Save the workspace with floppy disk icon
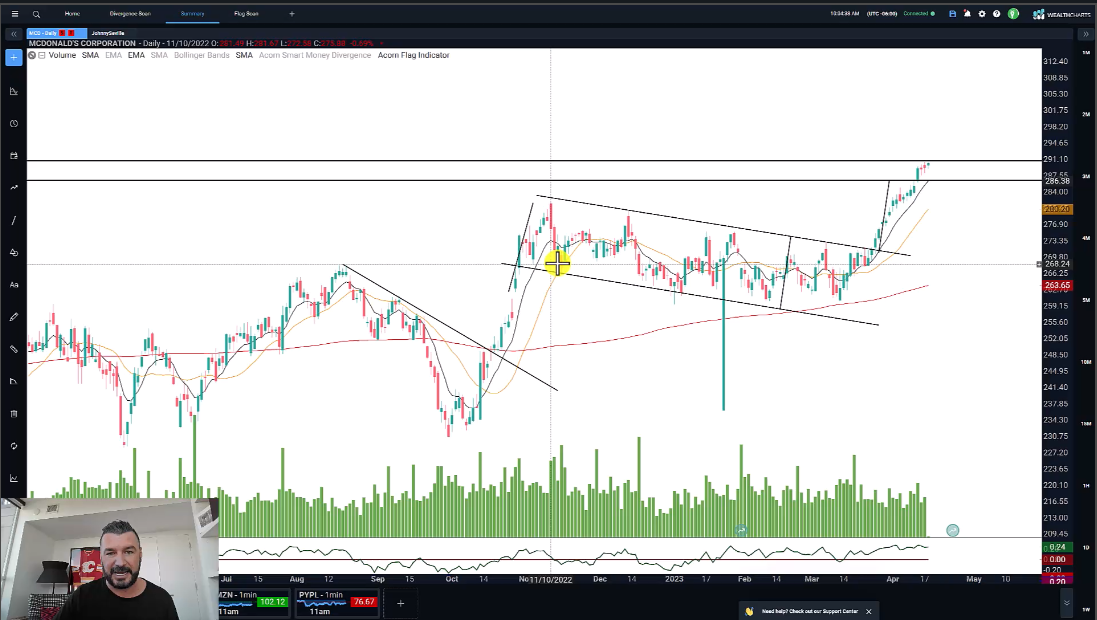Image resolution: width=1097 pixels, height=620 pixels. pyautogui.click(x=952, y=14)
